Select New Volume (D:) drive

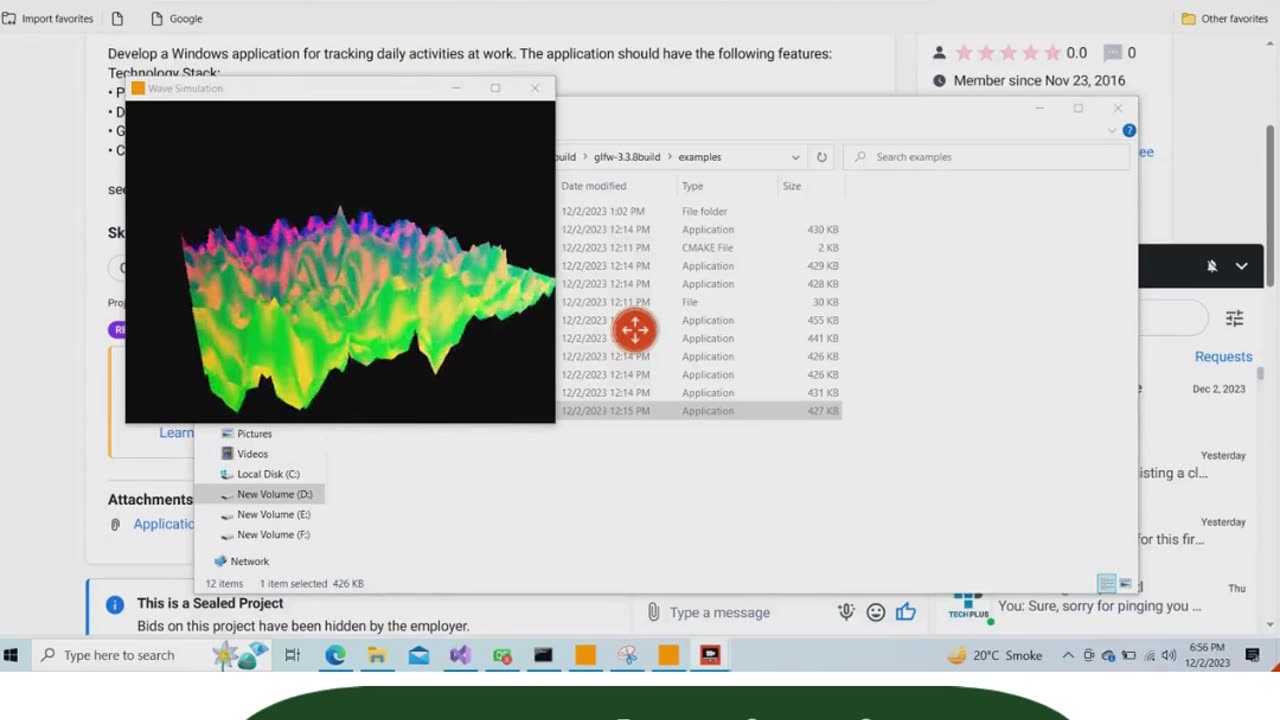pyautogui.click(x=274, y=494)
